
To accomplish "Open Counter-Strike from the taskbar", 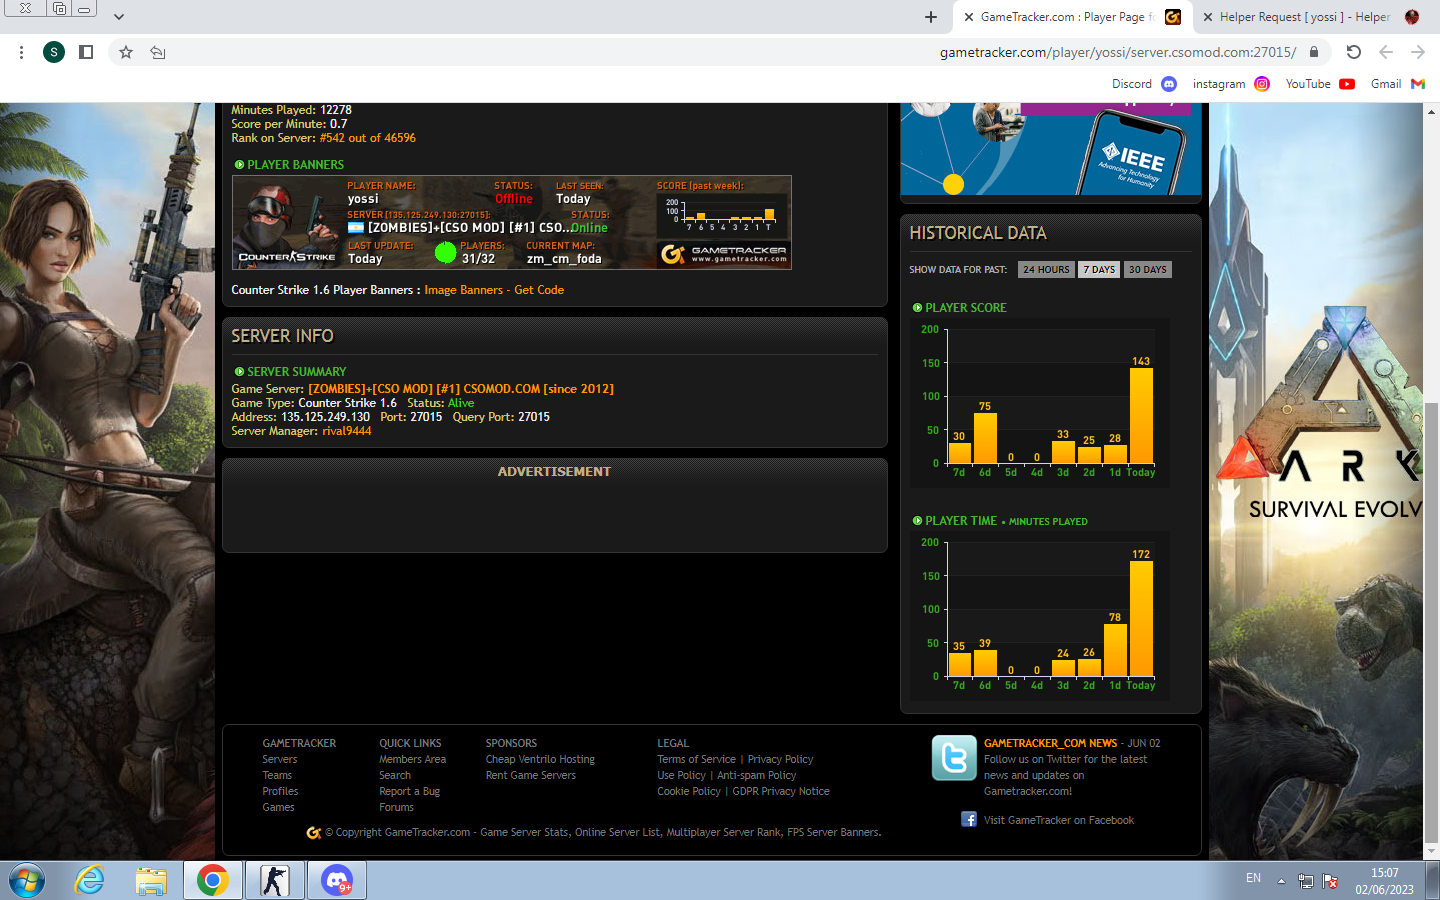I will coord(274,880).
